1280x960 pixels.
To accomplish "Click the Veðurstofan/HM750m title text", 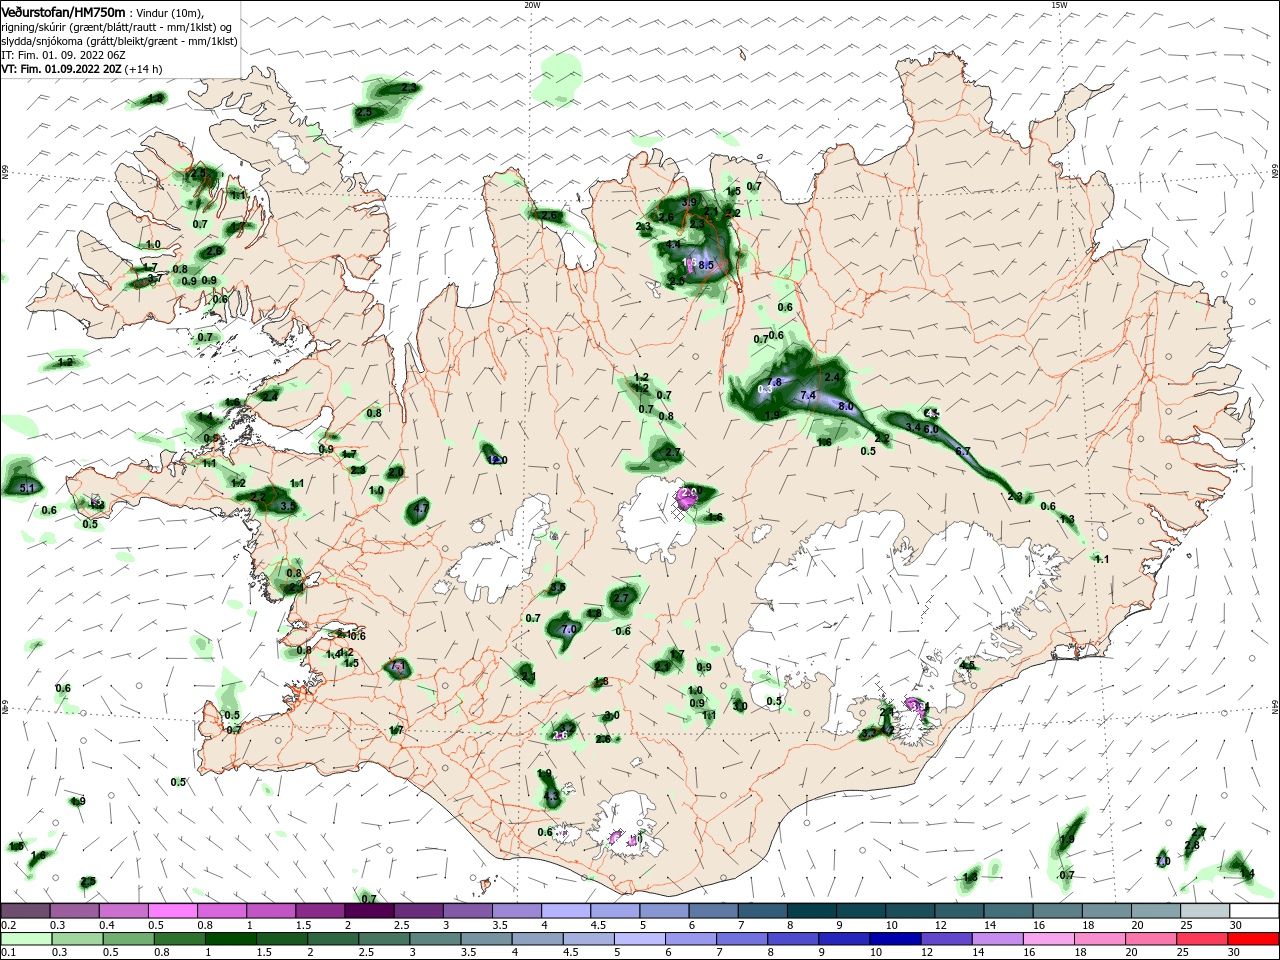I will pyautogui.click(x=63, y=12).
